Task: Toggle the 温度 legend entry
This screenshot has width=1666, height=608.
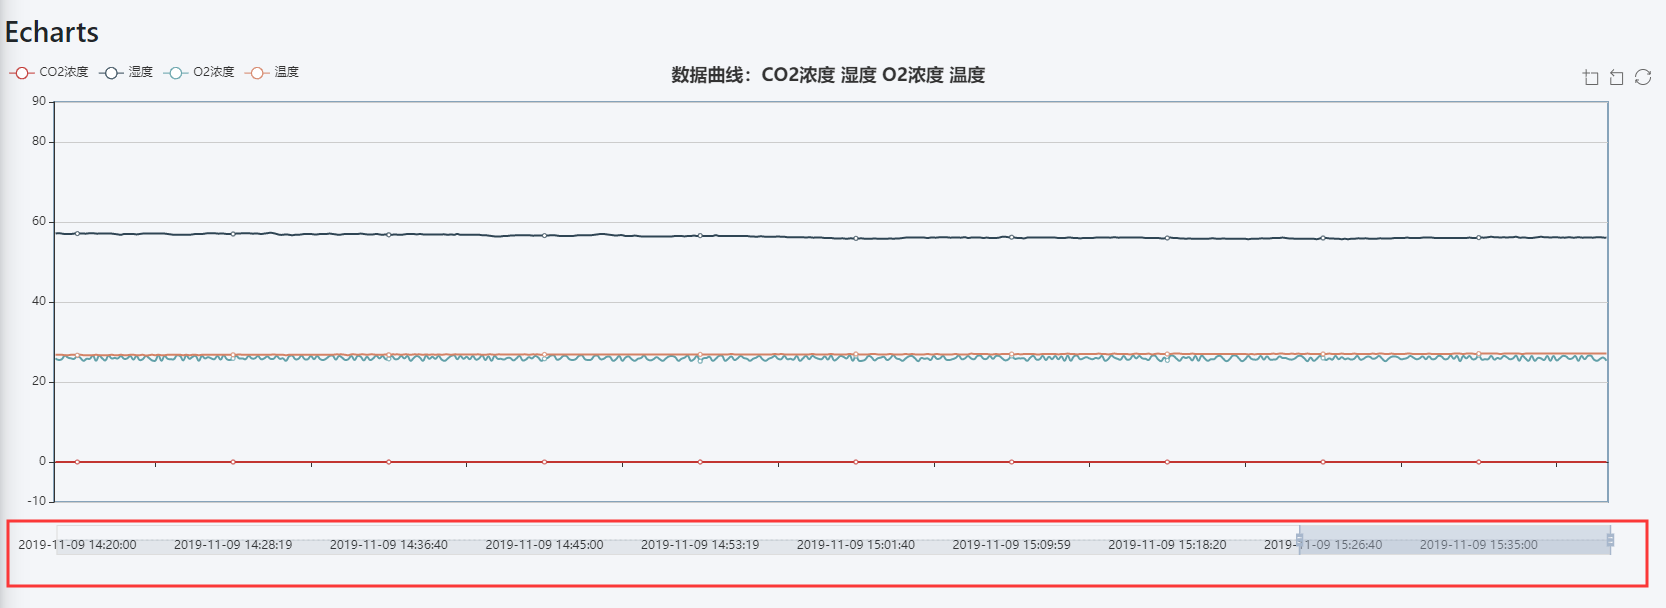Action: click(272, 72)
